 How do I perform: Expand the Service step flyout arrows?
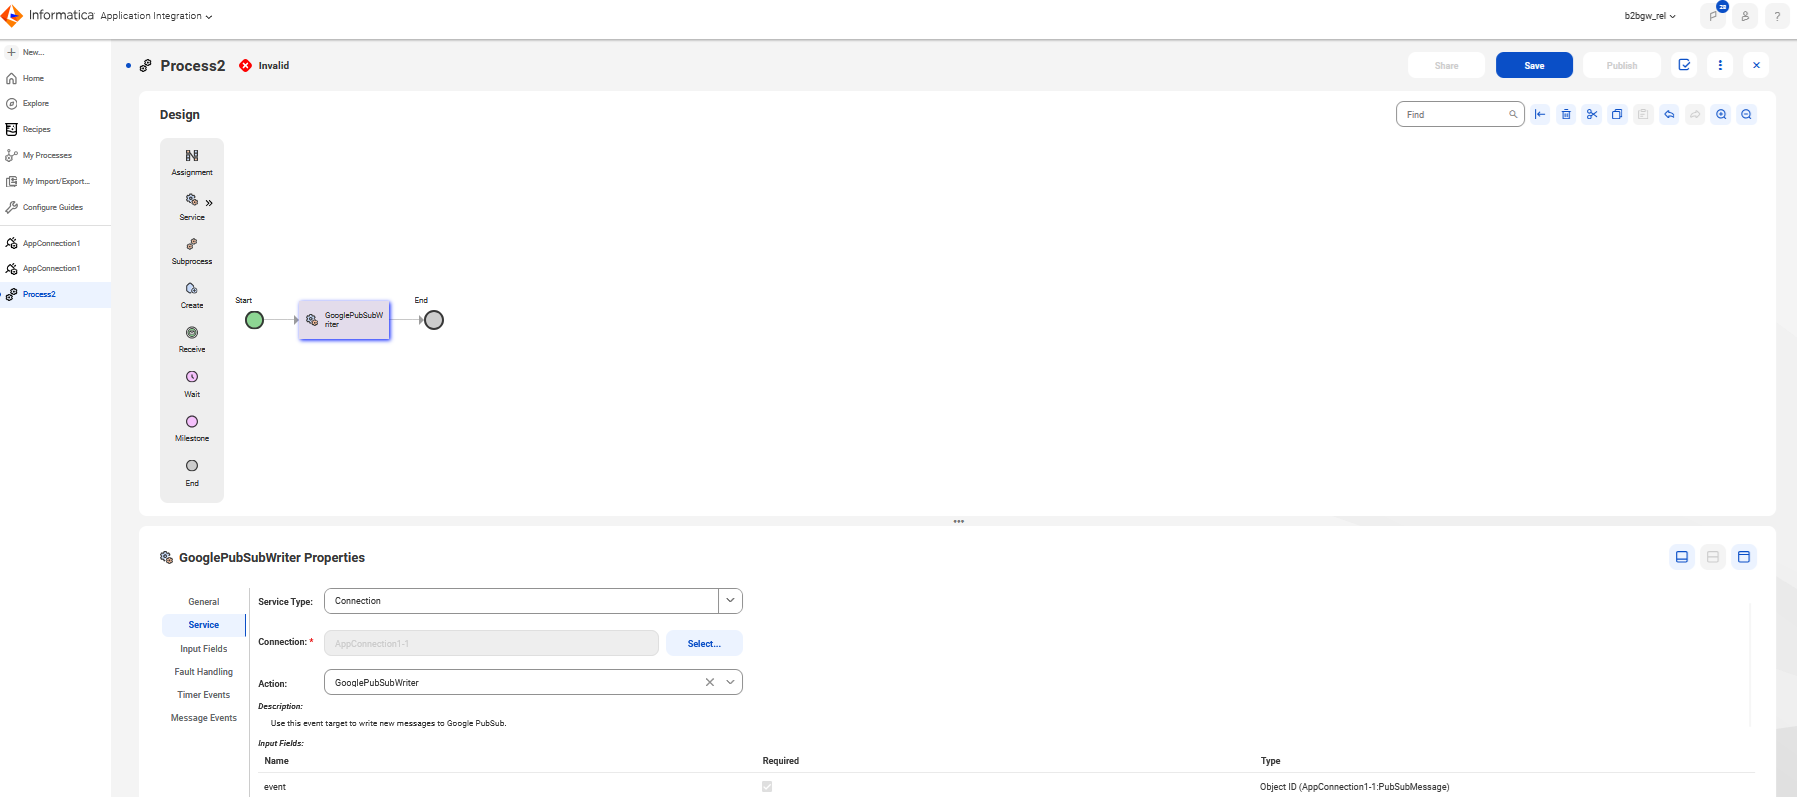(x=209, y=203)
